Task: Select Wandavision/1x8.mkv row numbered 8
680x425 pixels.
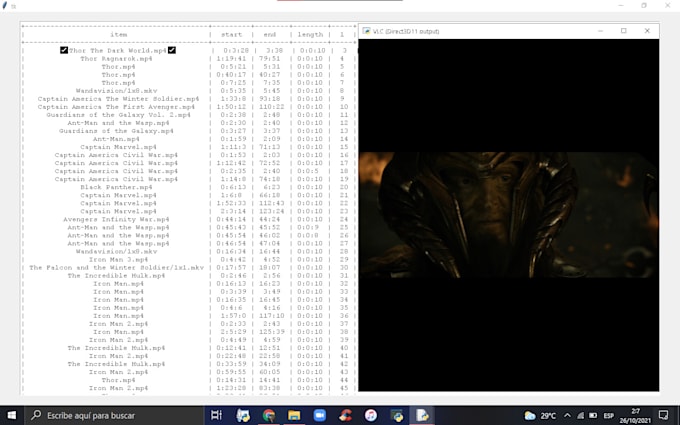Action: (x=116, y=91)
